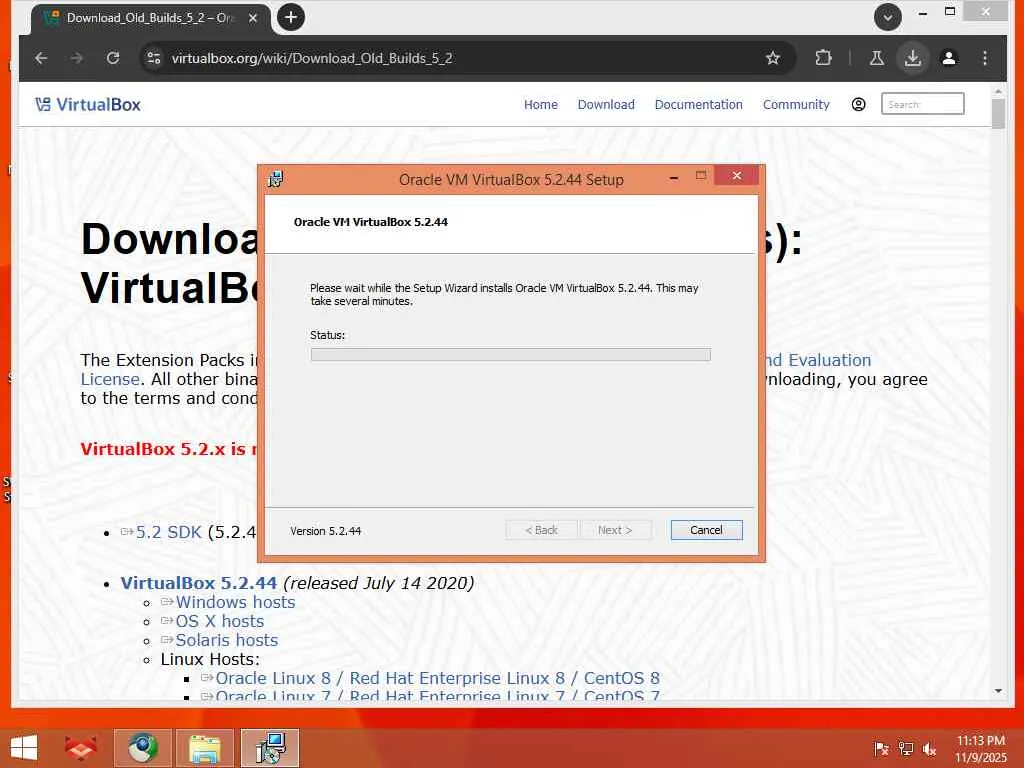
Task: Open Chrome three-dot menu
Action: point(985,58)
